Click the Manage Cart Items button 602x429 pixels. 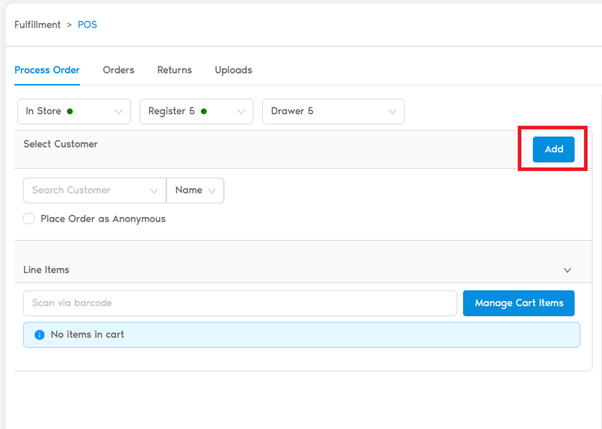(519, 303)
